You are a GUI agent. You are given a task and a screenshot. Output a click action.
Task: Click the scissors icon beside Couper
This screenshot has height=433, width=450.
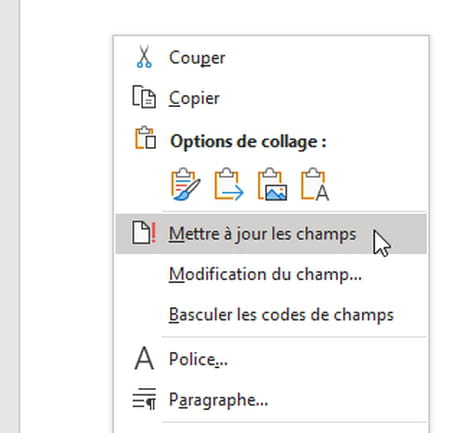click(144, 57)
